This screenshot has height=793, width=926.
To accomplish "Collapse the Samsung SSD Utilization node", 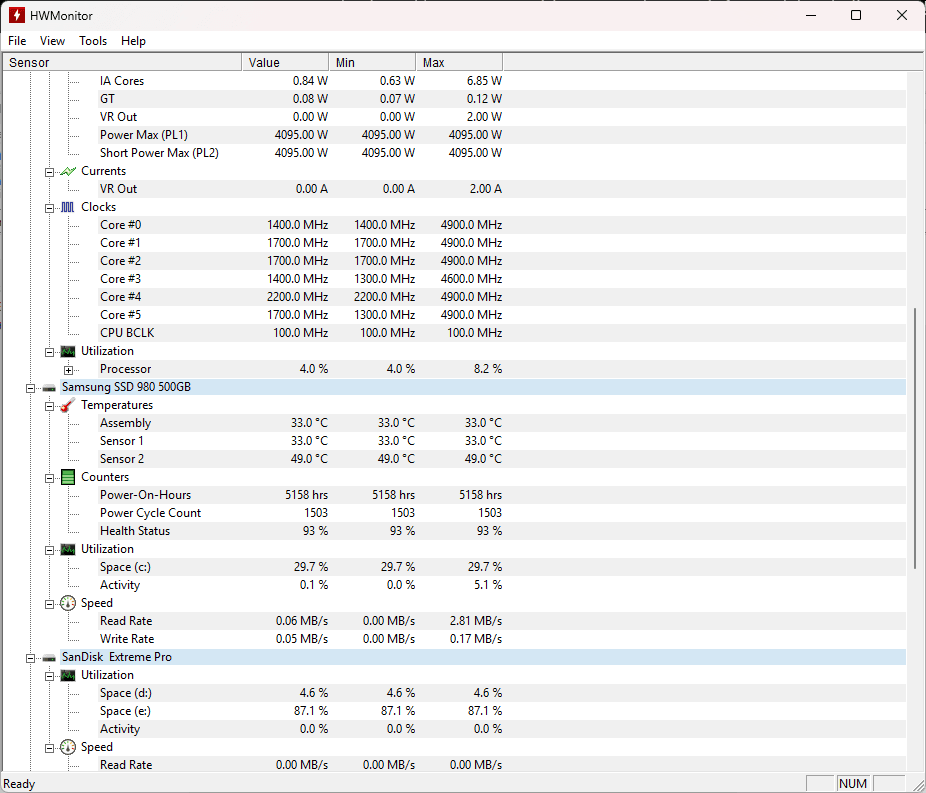I will [x=50, y=550].
